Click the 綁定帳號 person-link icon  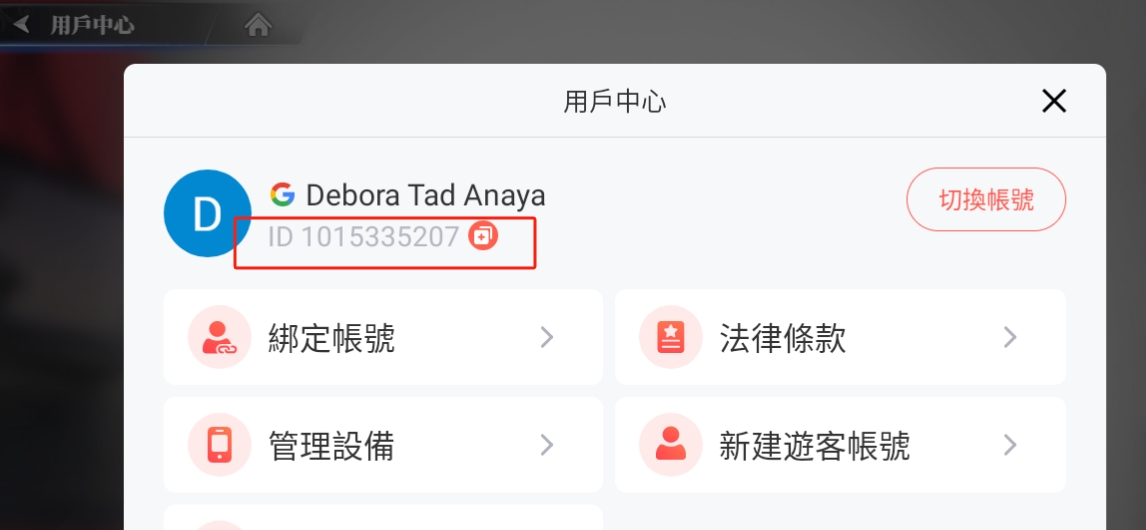click(x=219, y=337)
